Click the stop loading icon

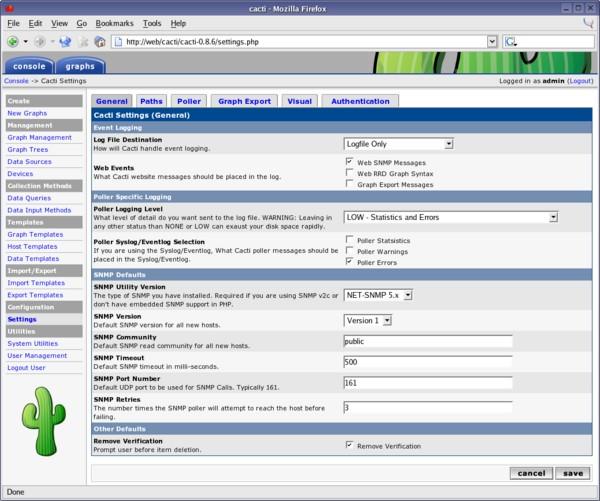[x=83, y=42]
